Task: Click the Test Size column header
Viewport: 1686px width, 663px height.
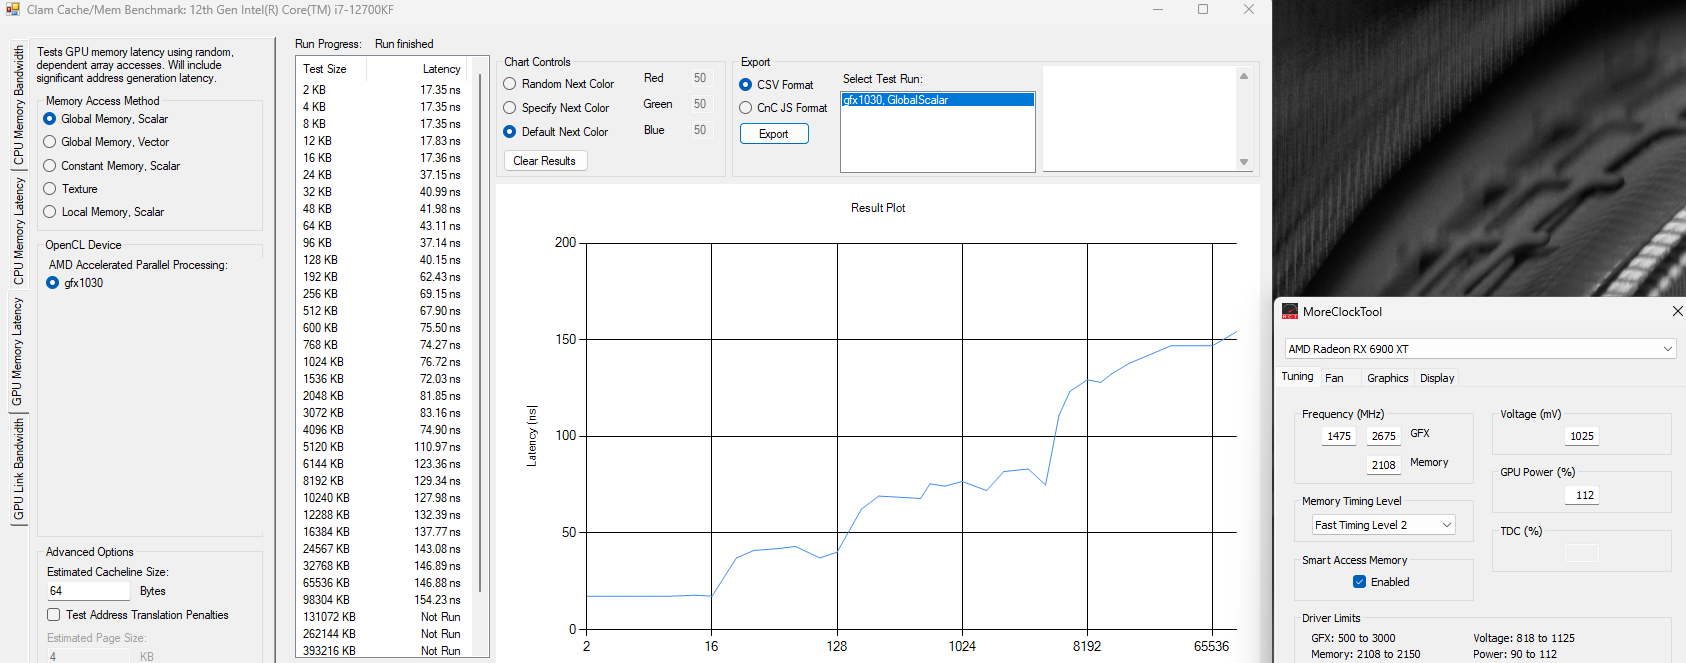Action: coord(332,69)
